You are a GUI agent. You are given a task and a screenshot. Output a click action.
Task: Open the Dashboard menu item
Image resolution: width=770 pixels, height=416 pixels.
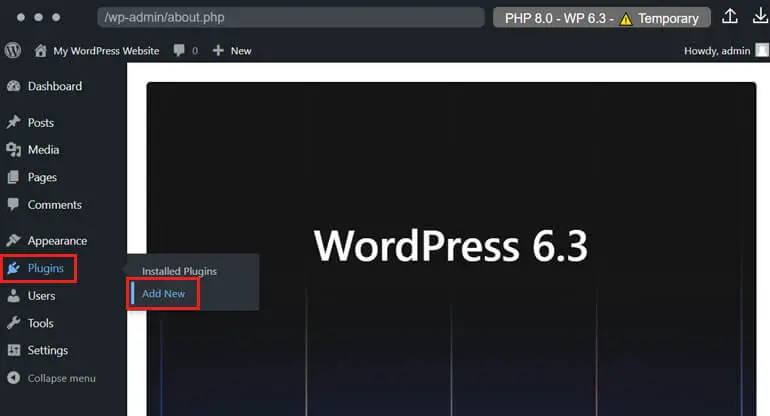click(x=55, y=86)
